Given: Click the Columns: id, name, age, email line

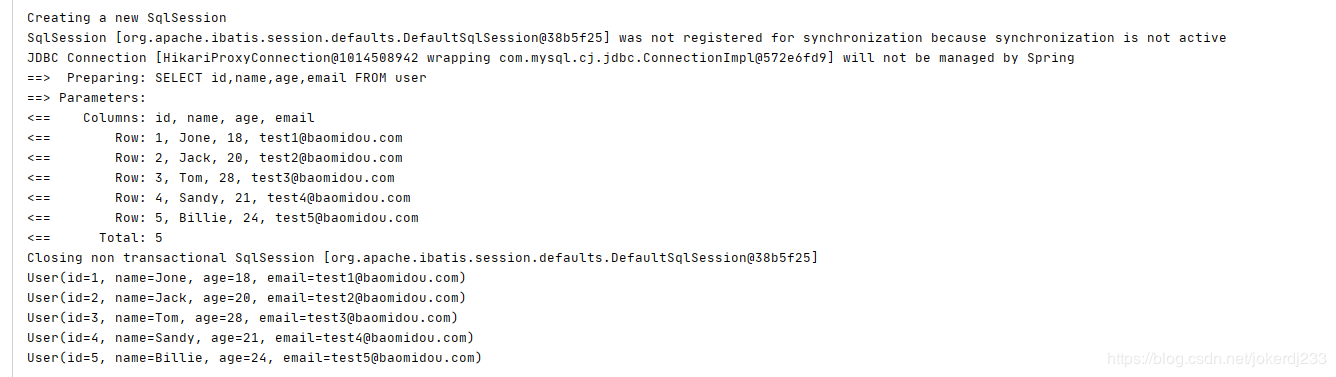Looking at the screenshot, I should coord(171,118).
